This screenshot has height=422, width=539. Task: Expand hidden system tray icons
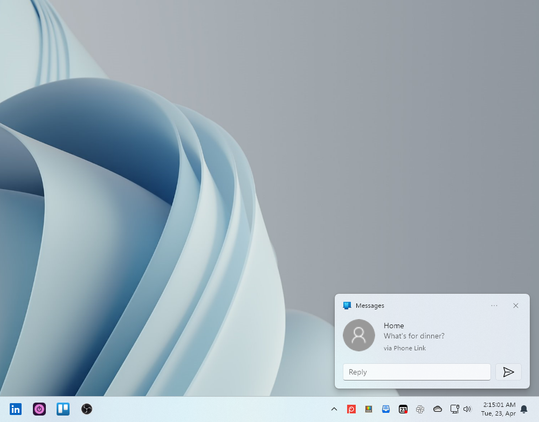pos(334,409)
